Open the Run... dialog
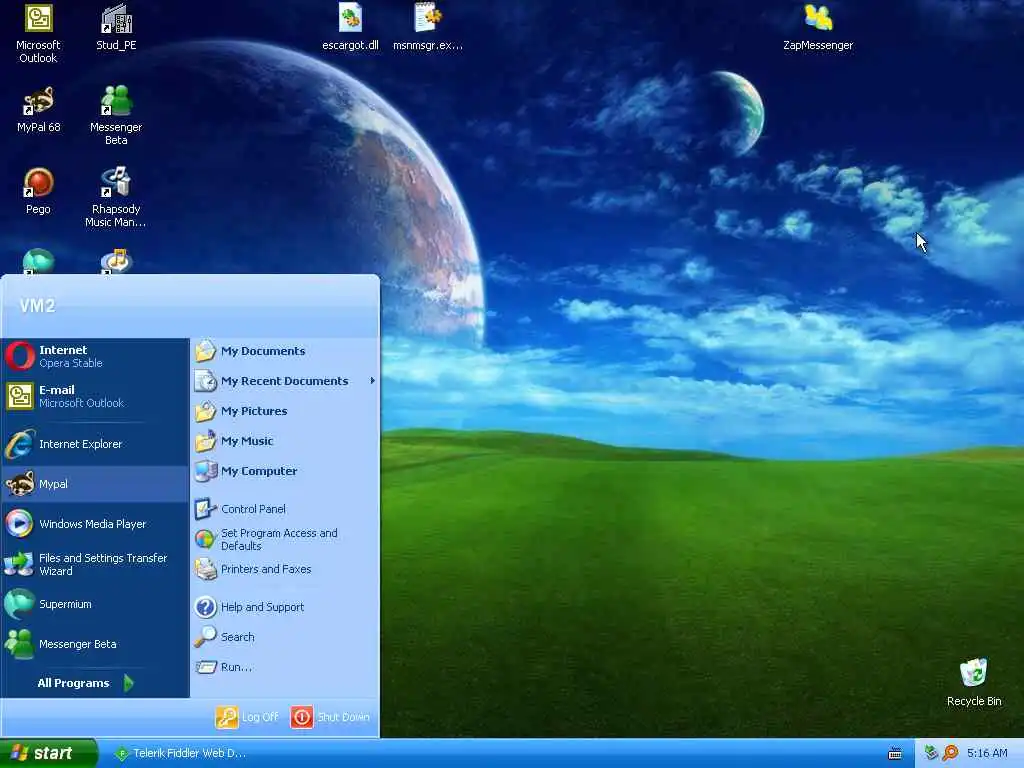 pyautogui.click(x=285, y=667)
